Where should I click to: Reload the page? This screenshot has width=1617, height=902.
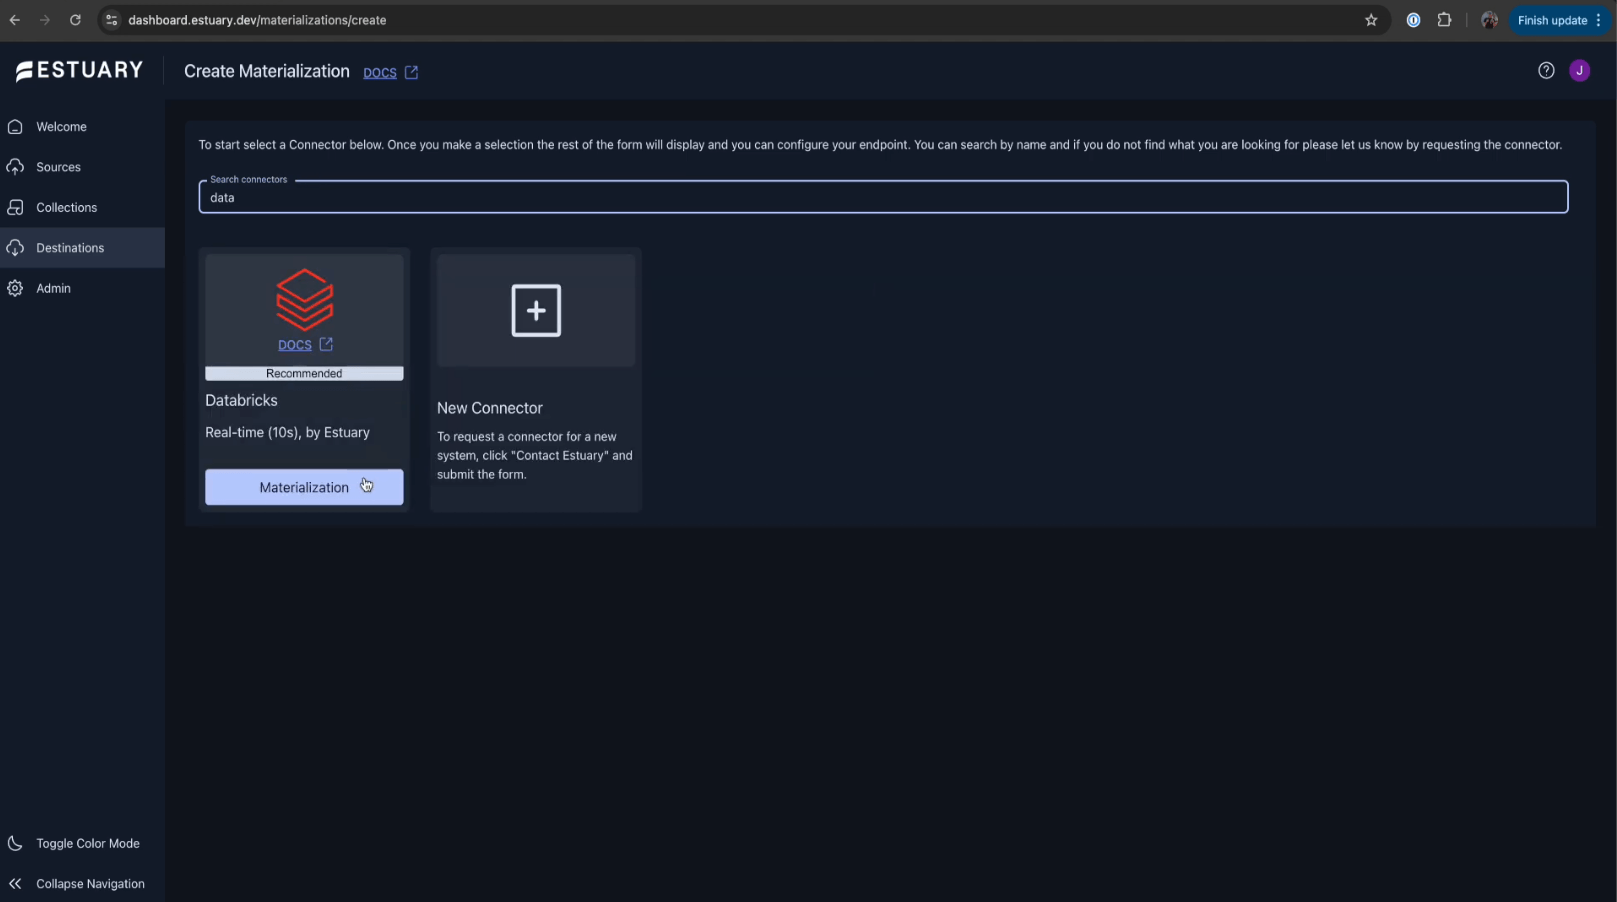coord(75,20)
